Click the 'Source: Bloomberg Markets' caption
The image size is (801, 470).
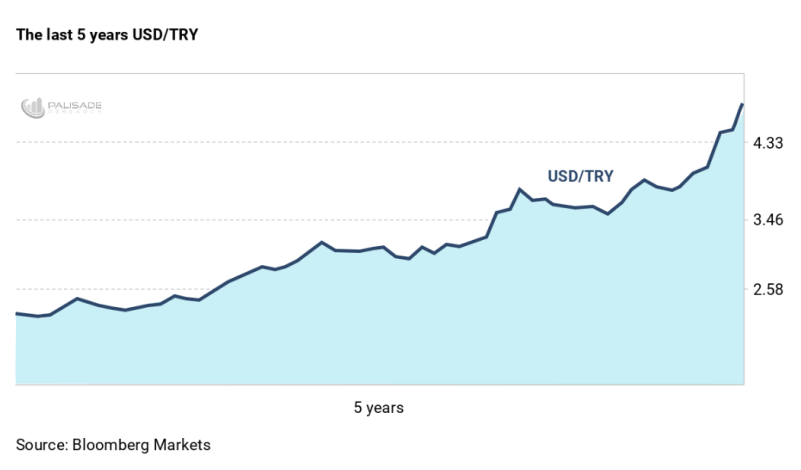click(114, 443)
